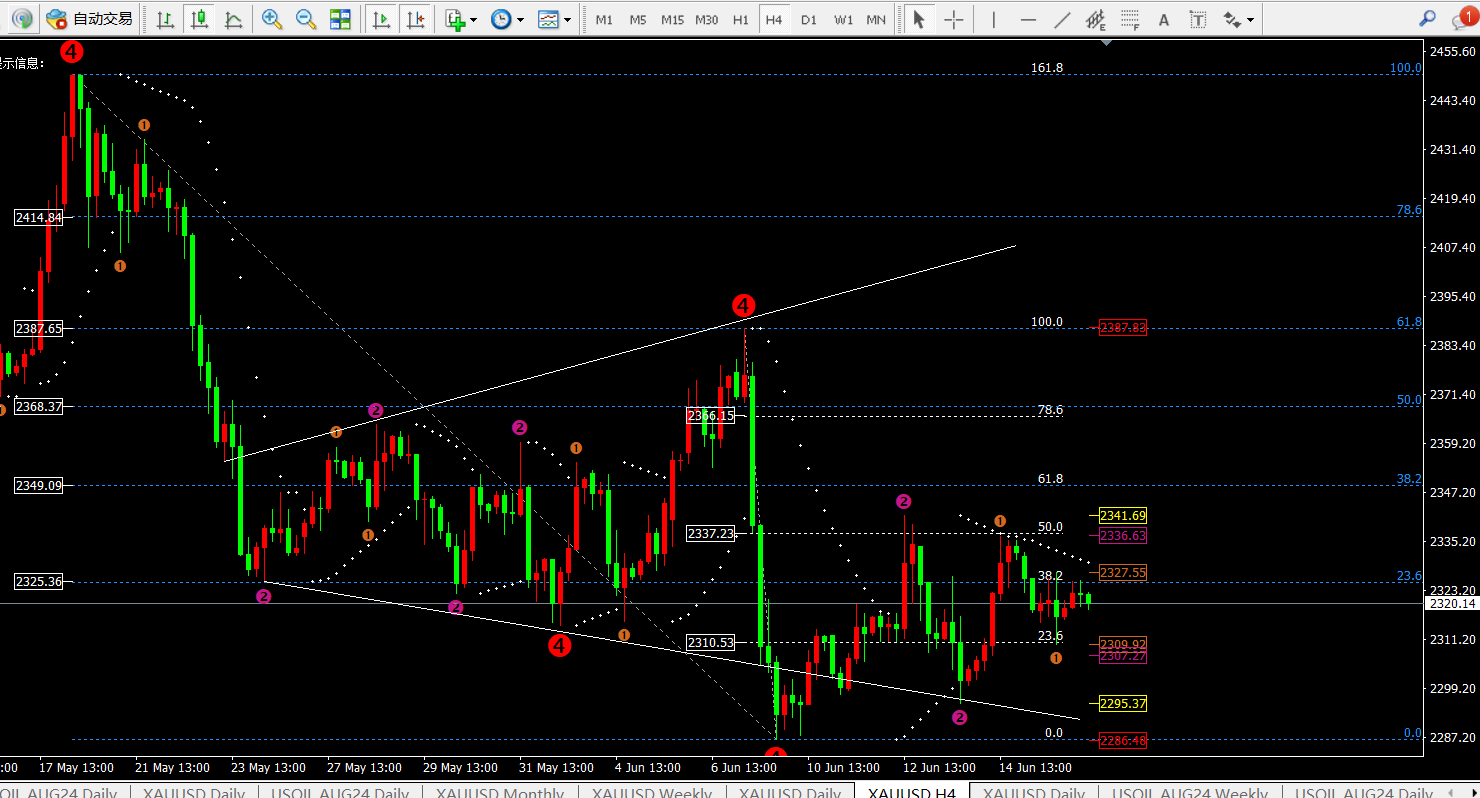1480x798 pixels.
Task: Switch to XAUUSD Monthly chart tab
Action: click(505, 792)
